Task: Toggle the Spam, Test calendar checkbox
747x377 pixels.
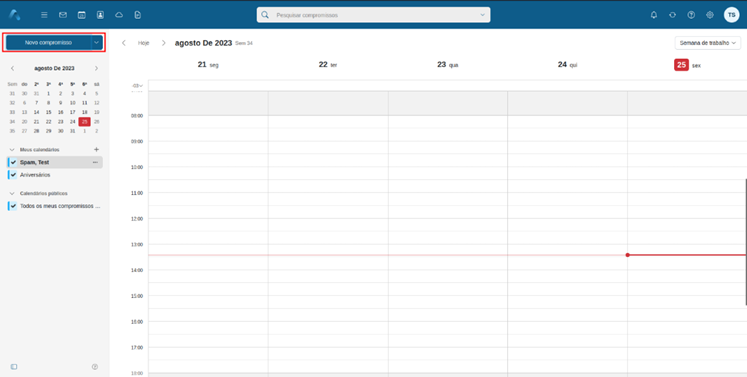Action: (x=13, y=163)
